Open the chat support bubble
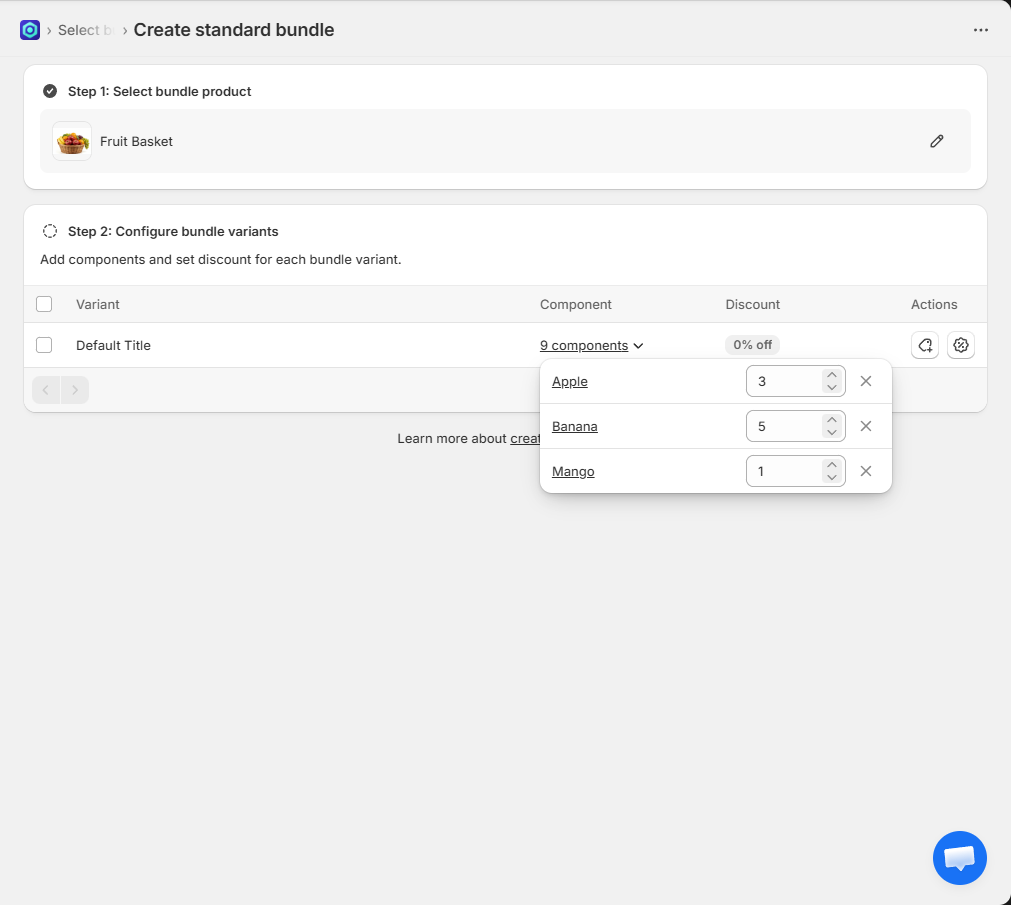 [959, 858]
